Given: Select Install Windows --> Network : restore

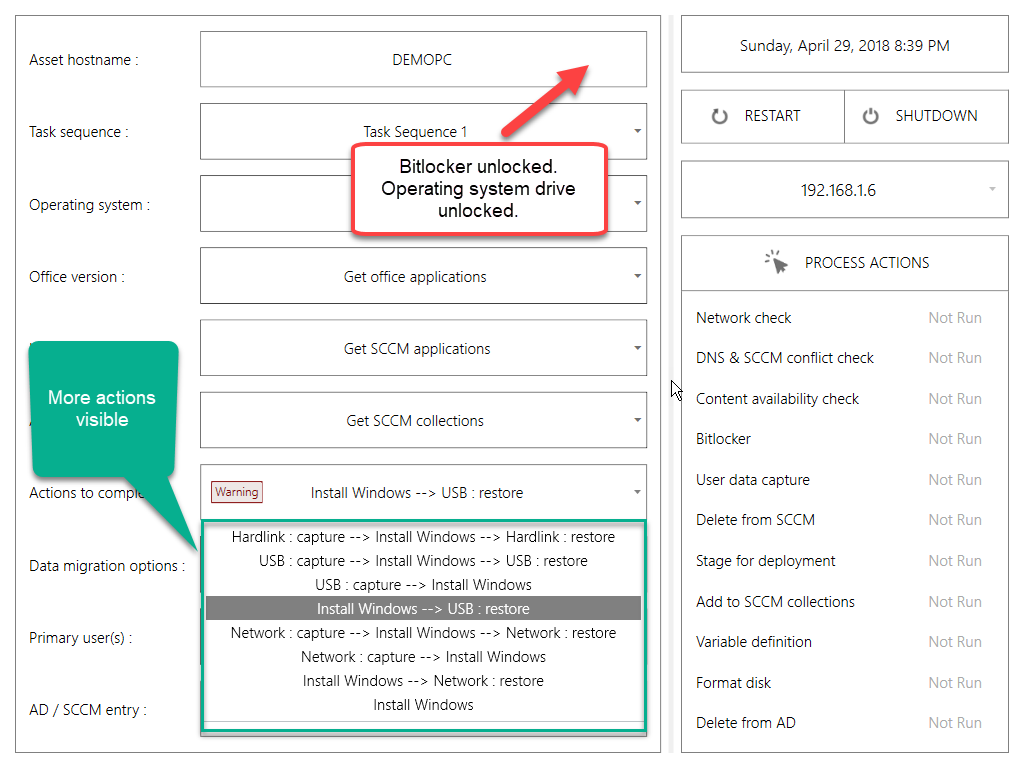Looking at the screenshot, I should pyautogui.click(x=423, y=681).
